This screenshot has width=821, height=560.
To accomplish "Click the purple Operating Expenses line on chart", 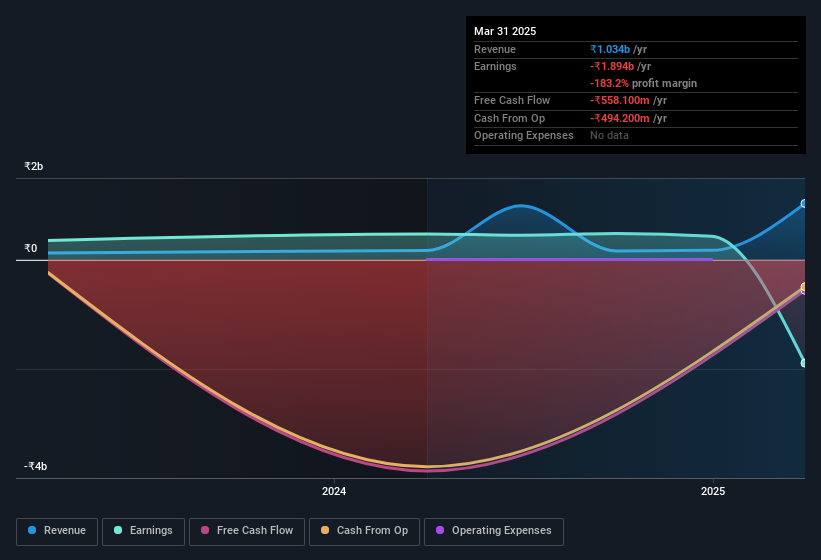I will (x=570, y=259).
